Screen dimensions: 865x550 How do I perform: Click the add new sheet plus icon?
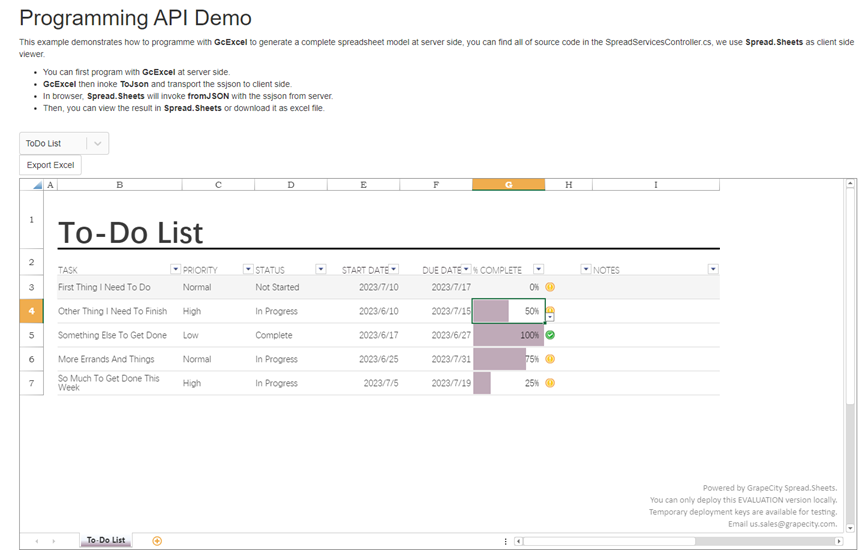click(157, 541)
